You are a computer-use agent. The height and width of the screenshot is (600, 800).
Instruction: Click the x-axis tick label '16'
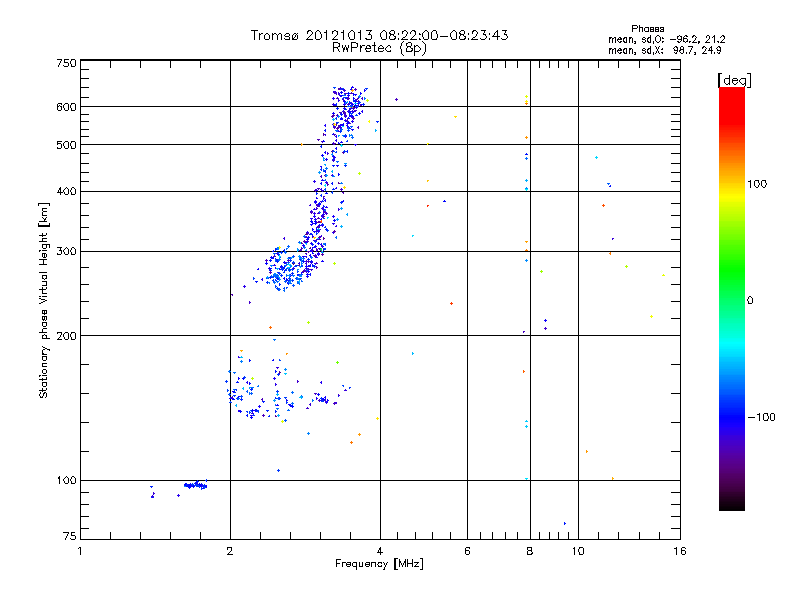(x=680, y=551)
